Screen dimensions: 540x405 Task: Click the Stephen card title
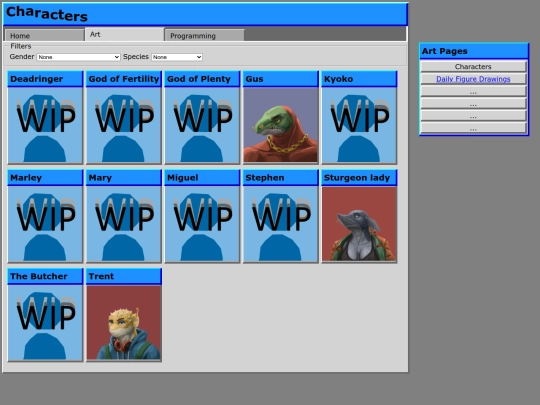(281, 178)
